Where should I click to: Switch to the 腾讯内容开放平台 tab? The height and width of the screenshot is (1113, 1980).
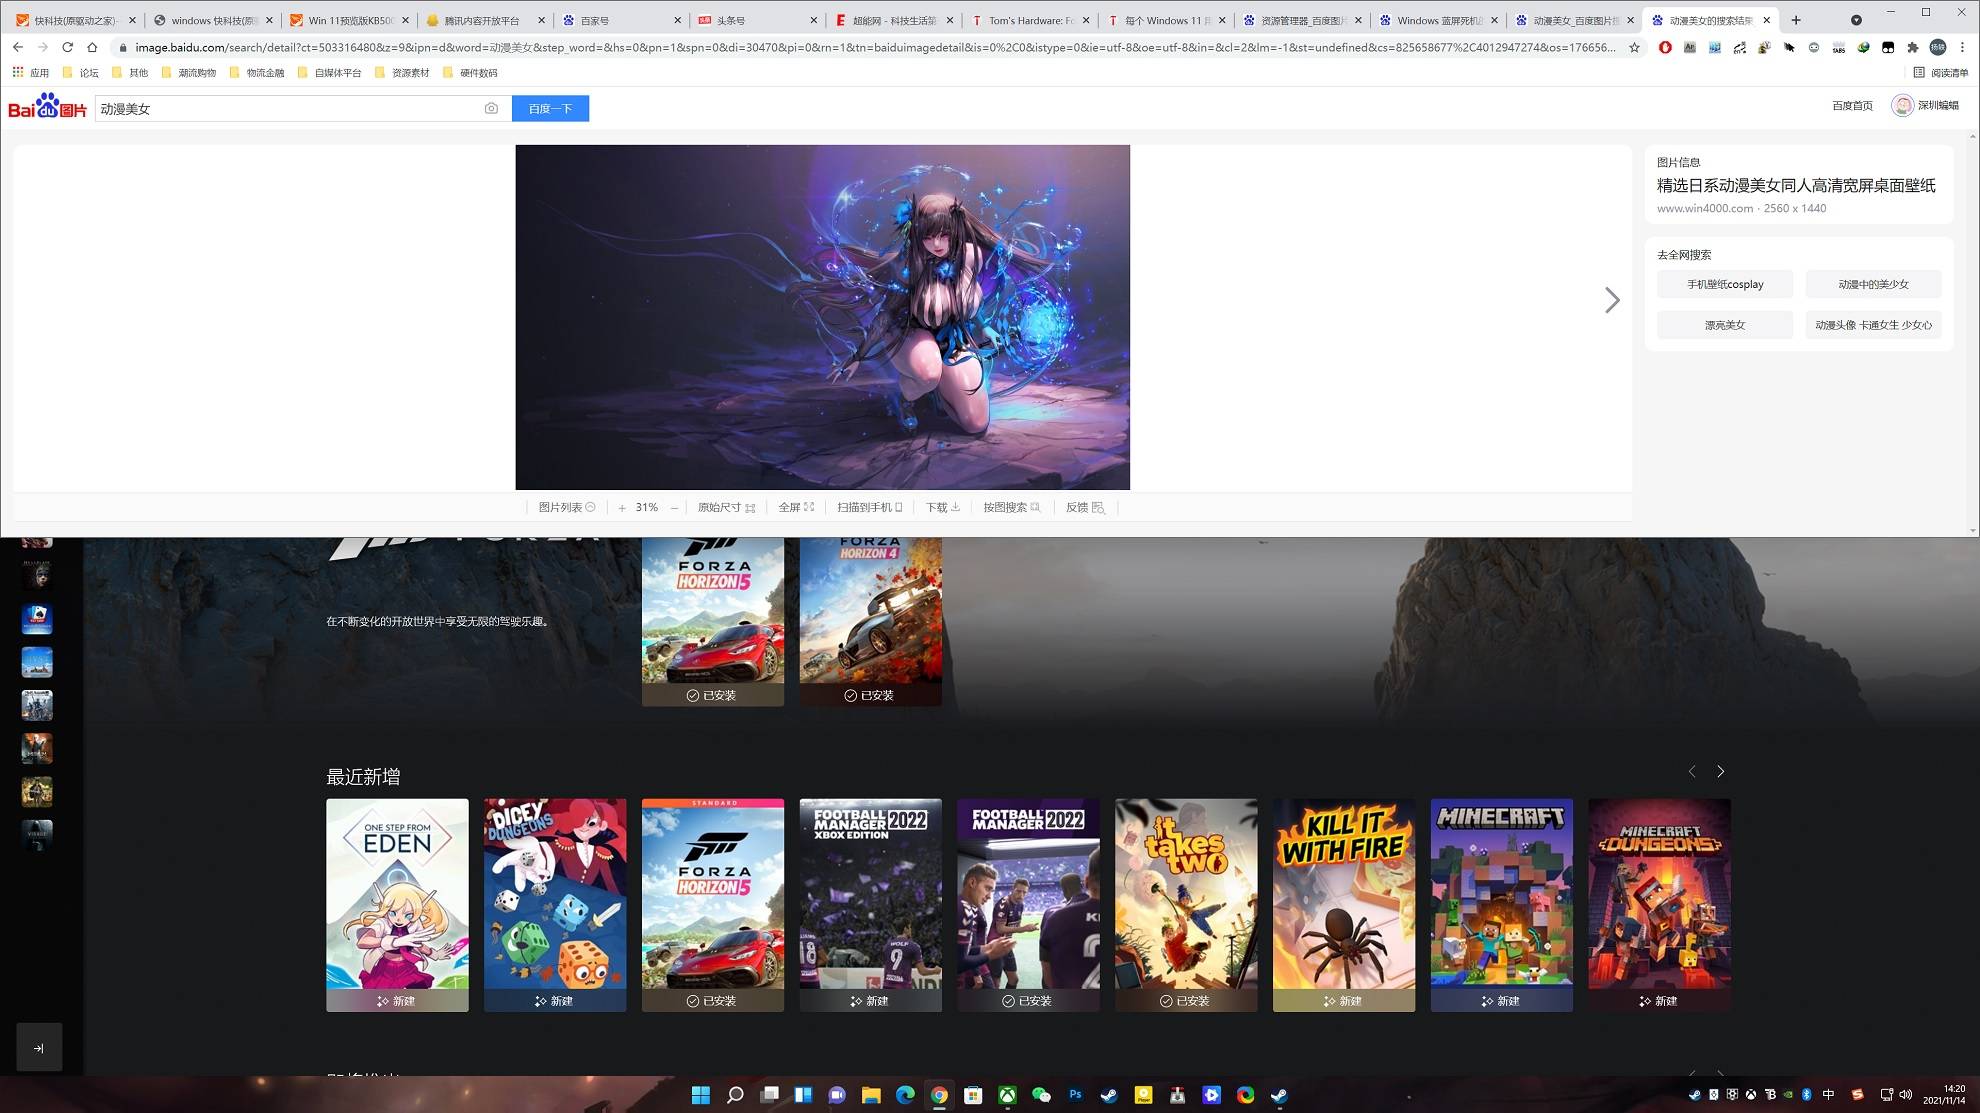tap(484, 20)
